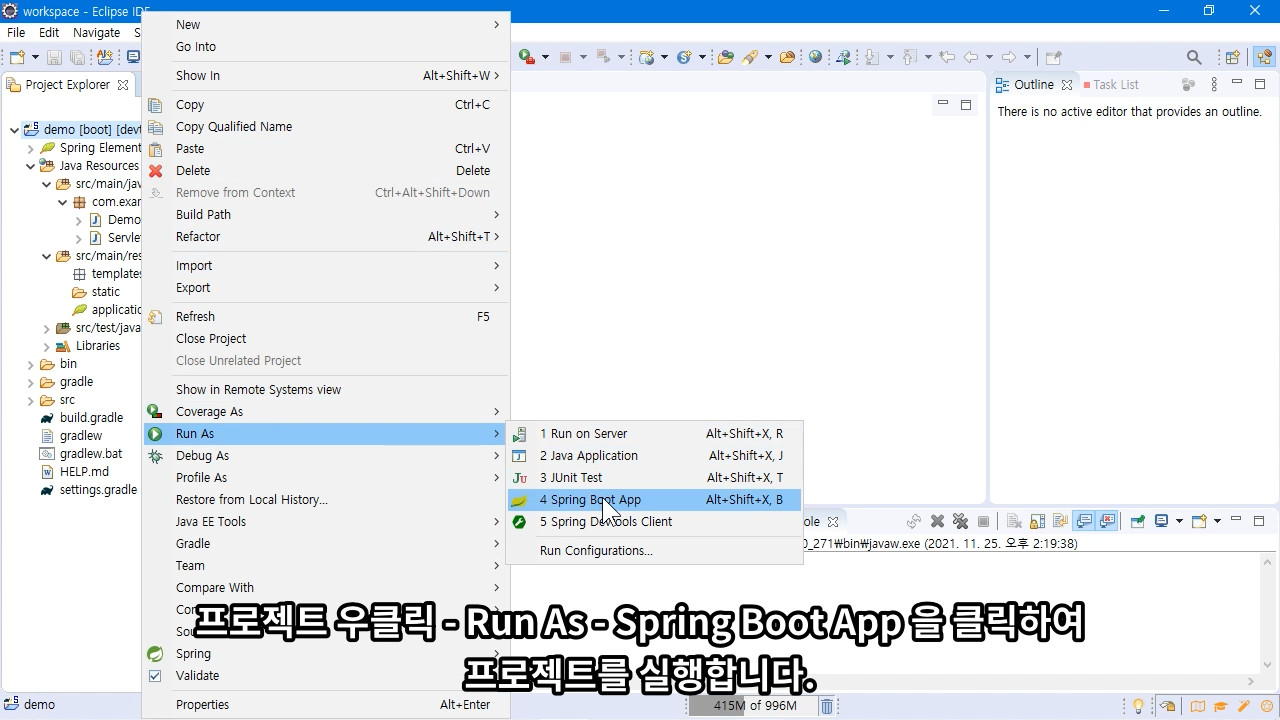Click 'Restore from Local History...'
The height and width of the screenshot is (720, 1280).
[x=325, y=500]
